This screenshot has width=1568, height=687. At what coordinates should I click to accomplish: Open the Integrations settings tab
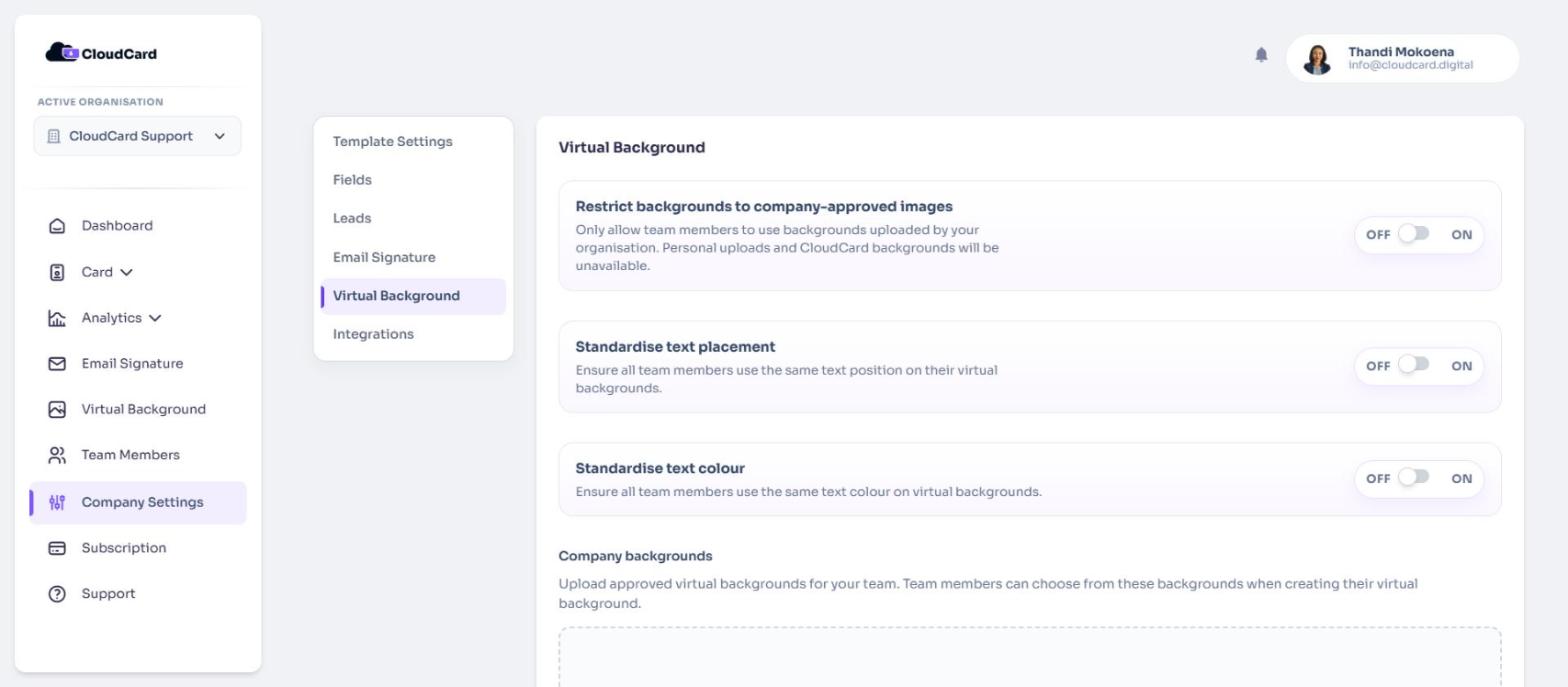[x=373, y=334]
